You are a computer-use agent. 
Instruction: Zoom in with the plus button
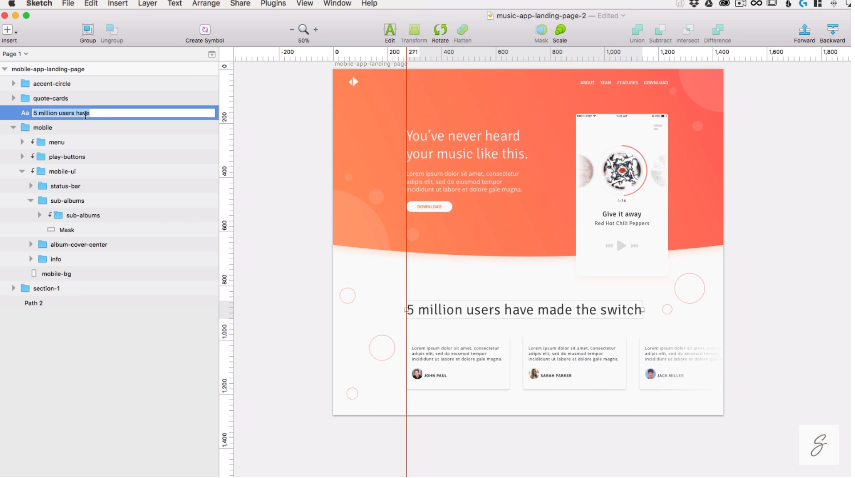[x=316, y=29]
